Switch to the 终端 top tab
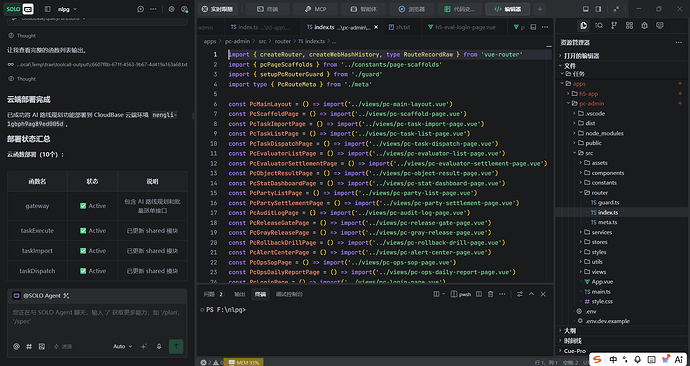The height and width of the screenshot is (366, 690). pyautogui.click(x=268, y=9)
